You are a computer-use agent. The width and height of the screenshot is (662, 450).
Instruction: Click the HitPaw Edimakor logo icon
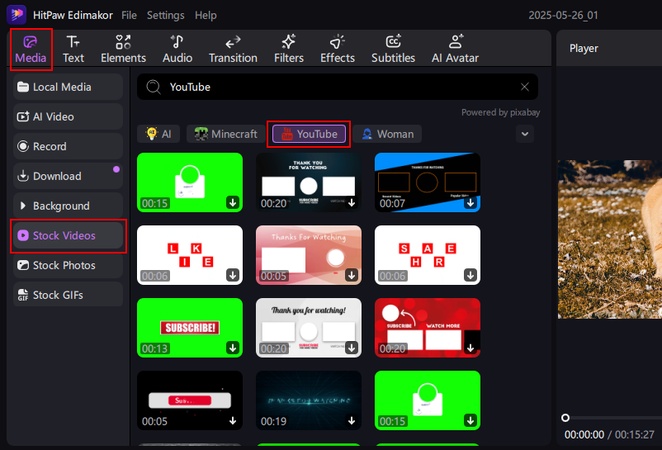[x=16, y=14]
